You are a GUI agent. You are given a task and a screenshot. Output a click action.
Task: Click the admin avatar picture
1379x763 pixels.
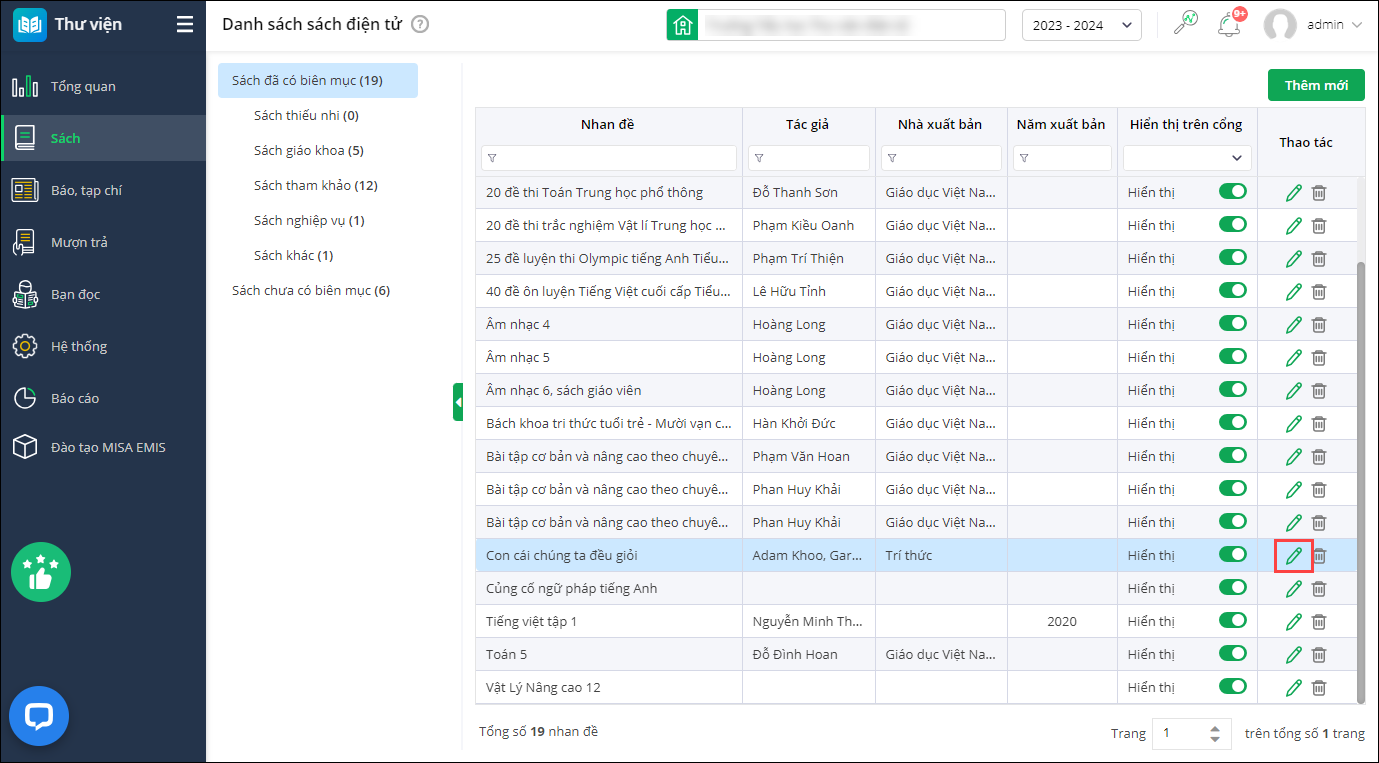(1280, 25)
